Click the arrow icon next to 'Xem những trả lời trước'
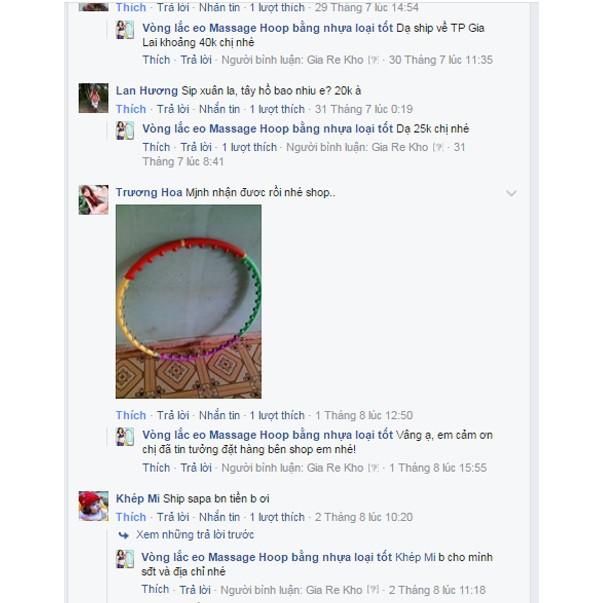 pyautogui.click(x=123, y=535)
